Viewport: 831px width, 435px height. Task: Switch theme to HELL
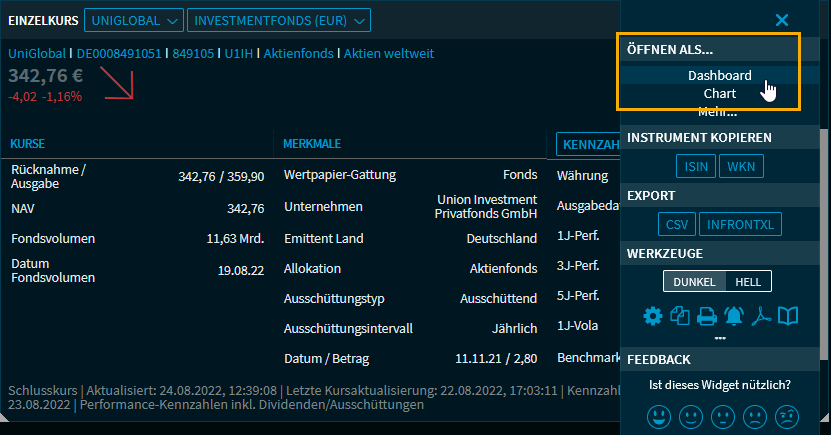[x=747, y=282]
